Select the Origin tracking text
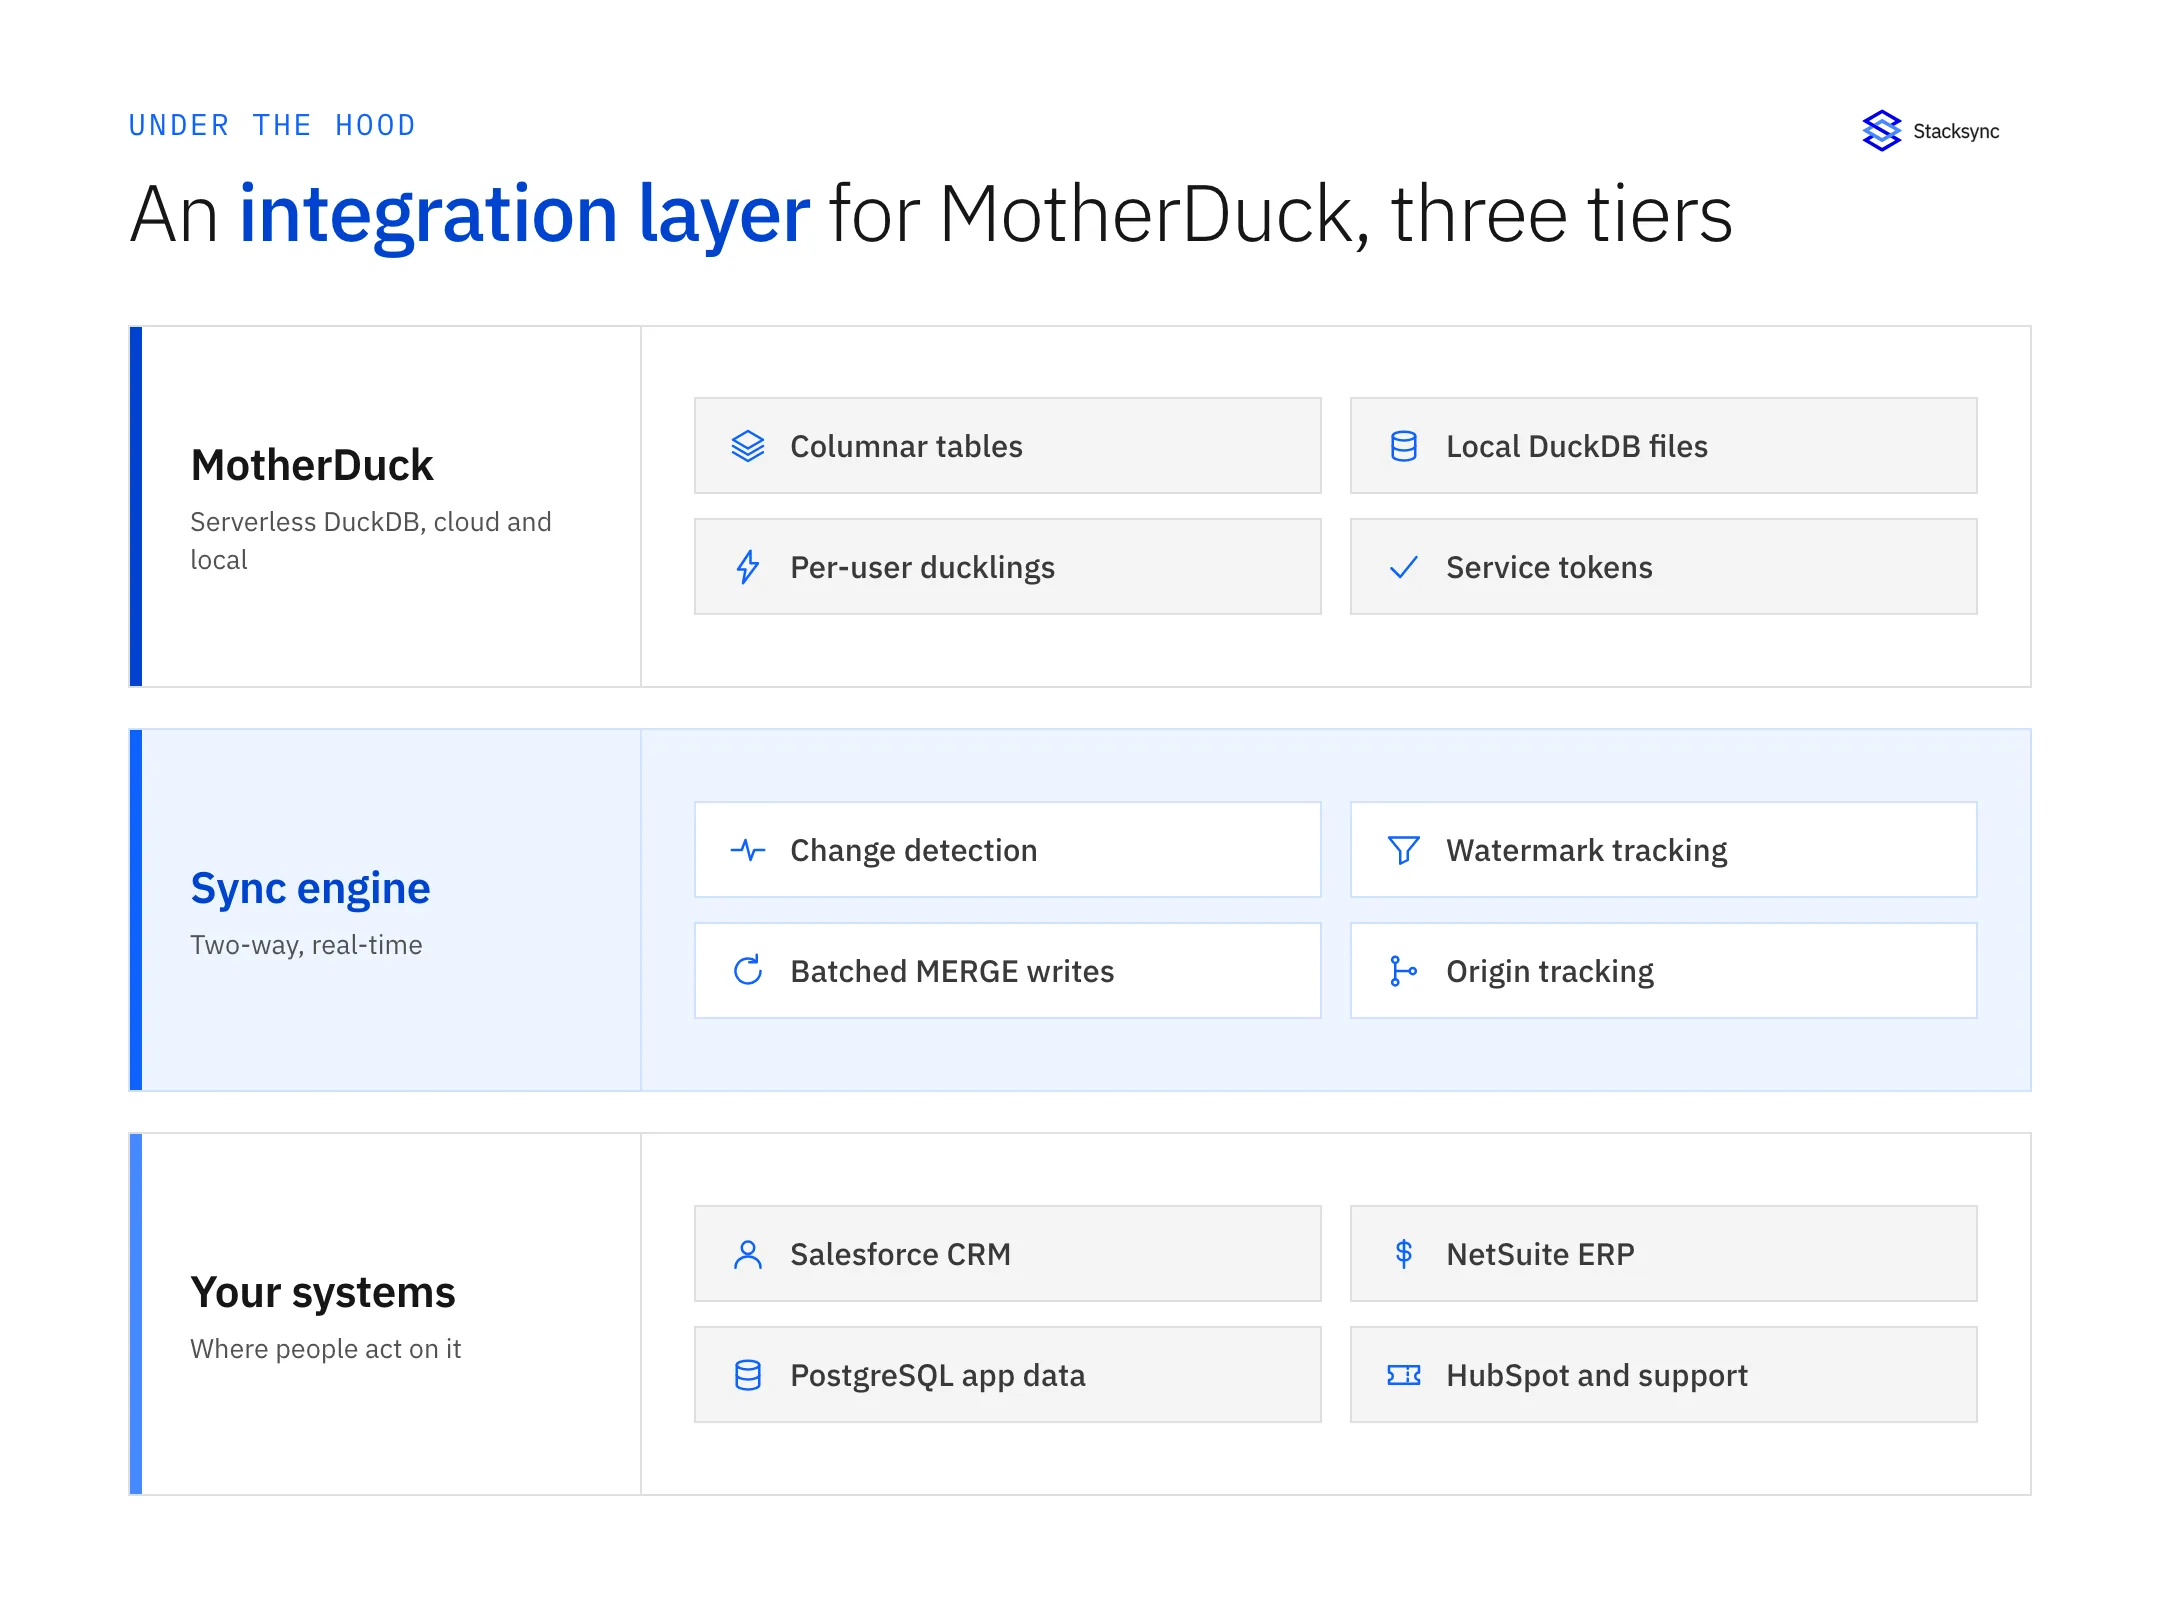 pos(1550,971)
